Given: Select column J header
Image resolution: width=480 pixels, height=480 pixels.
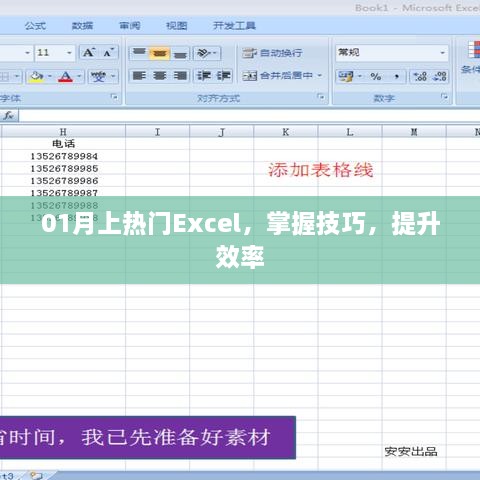Looking at the screenshot, I should point(222,132).
